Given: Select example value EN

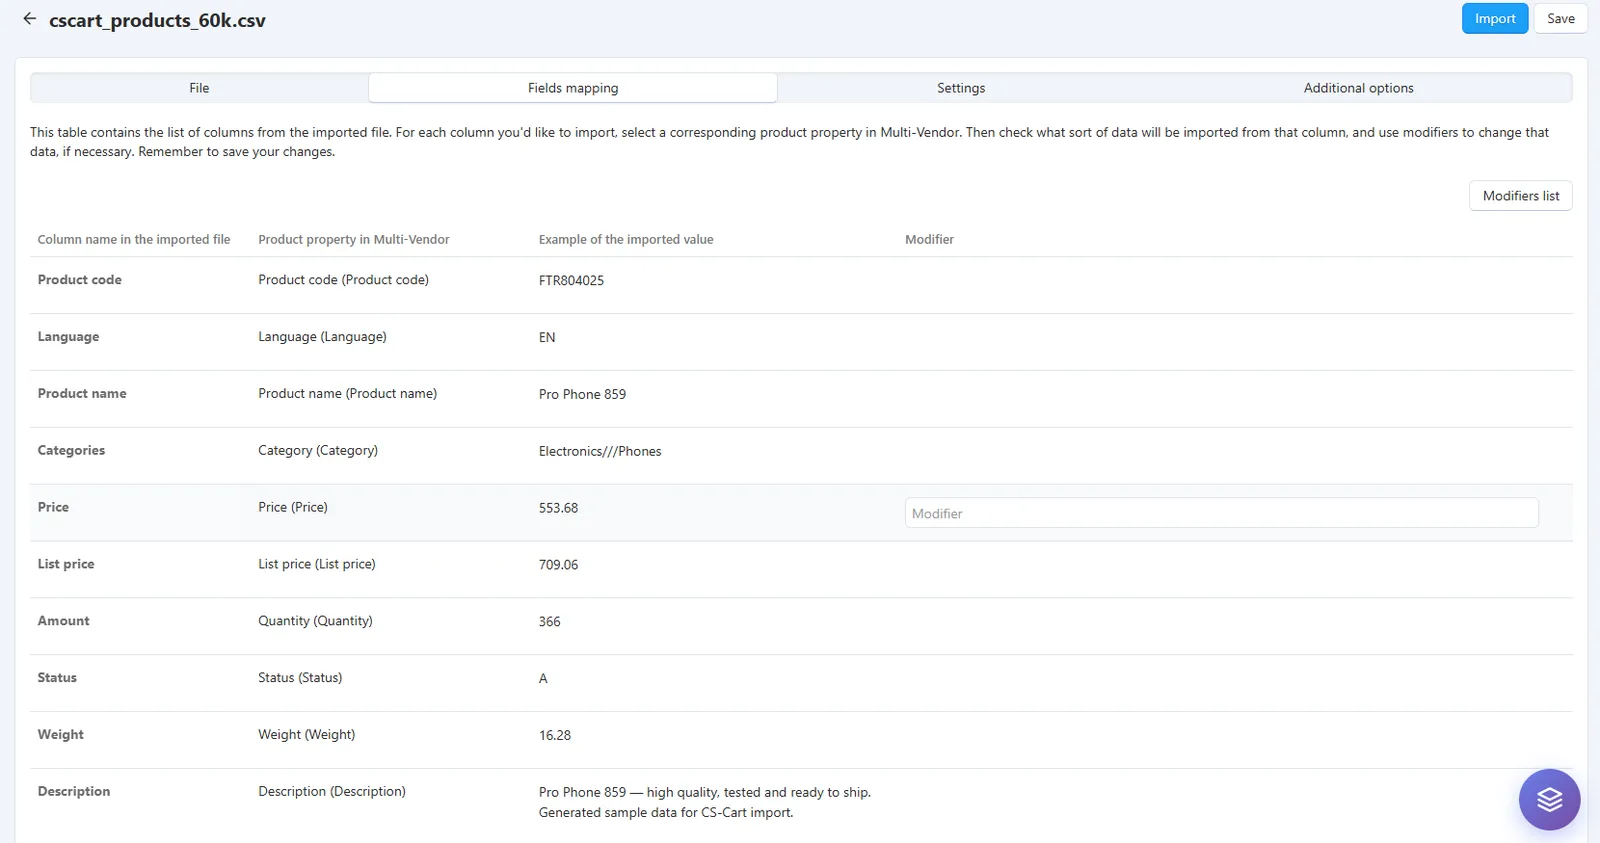Looking at the screenshot, I should coord(547,338).
